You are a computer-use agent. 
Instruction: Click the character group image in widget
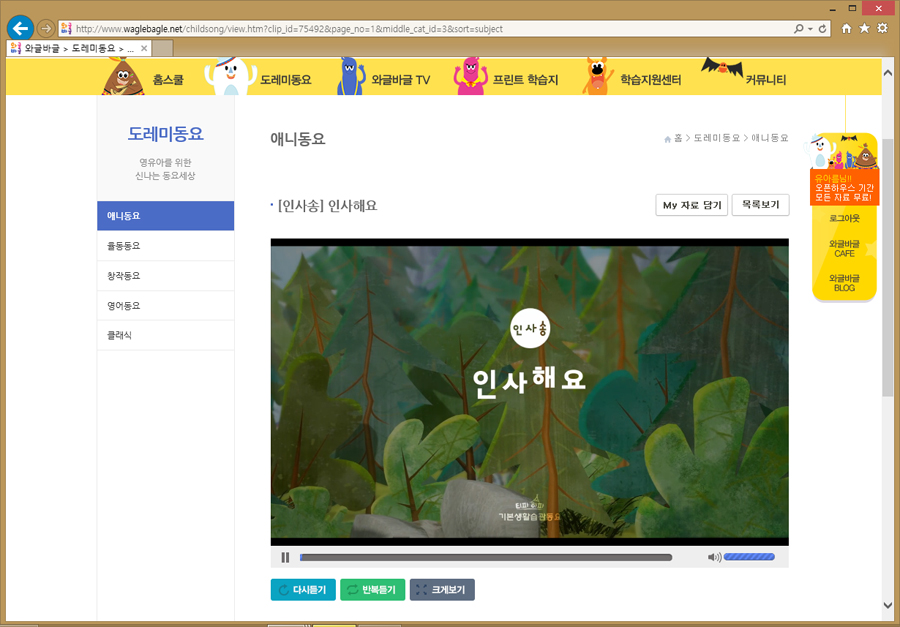841,152
